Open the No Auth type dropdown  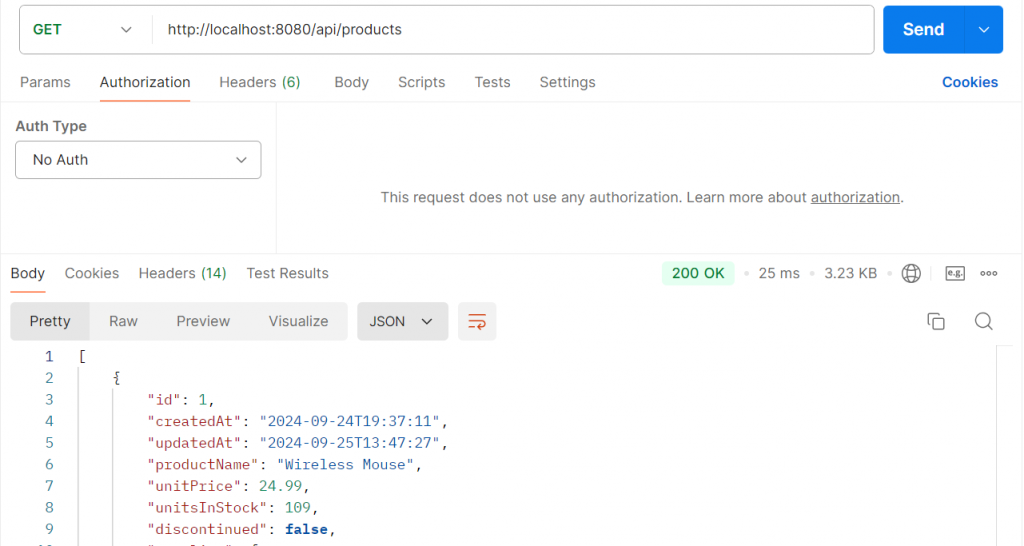[x=138, y=160]
